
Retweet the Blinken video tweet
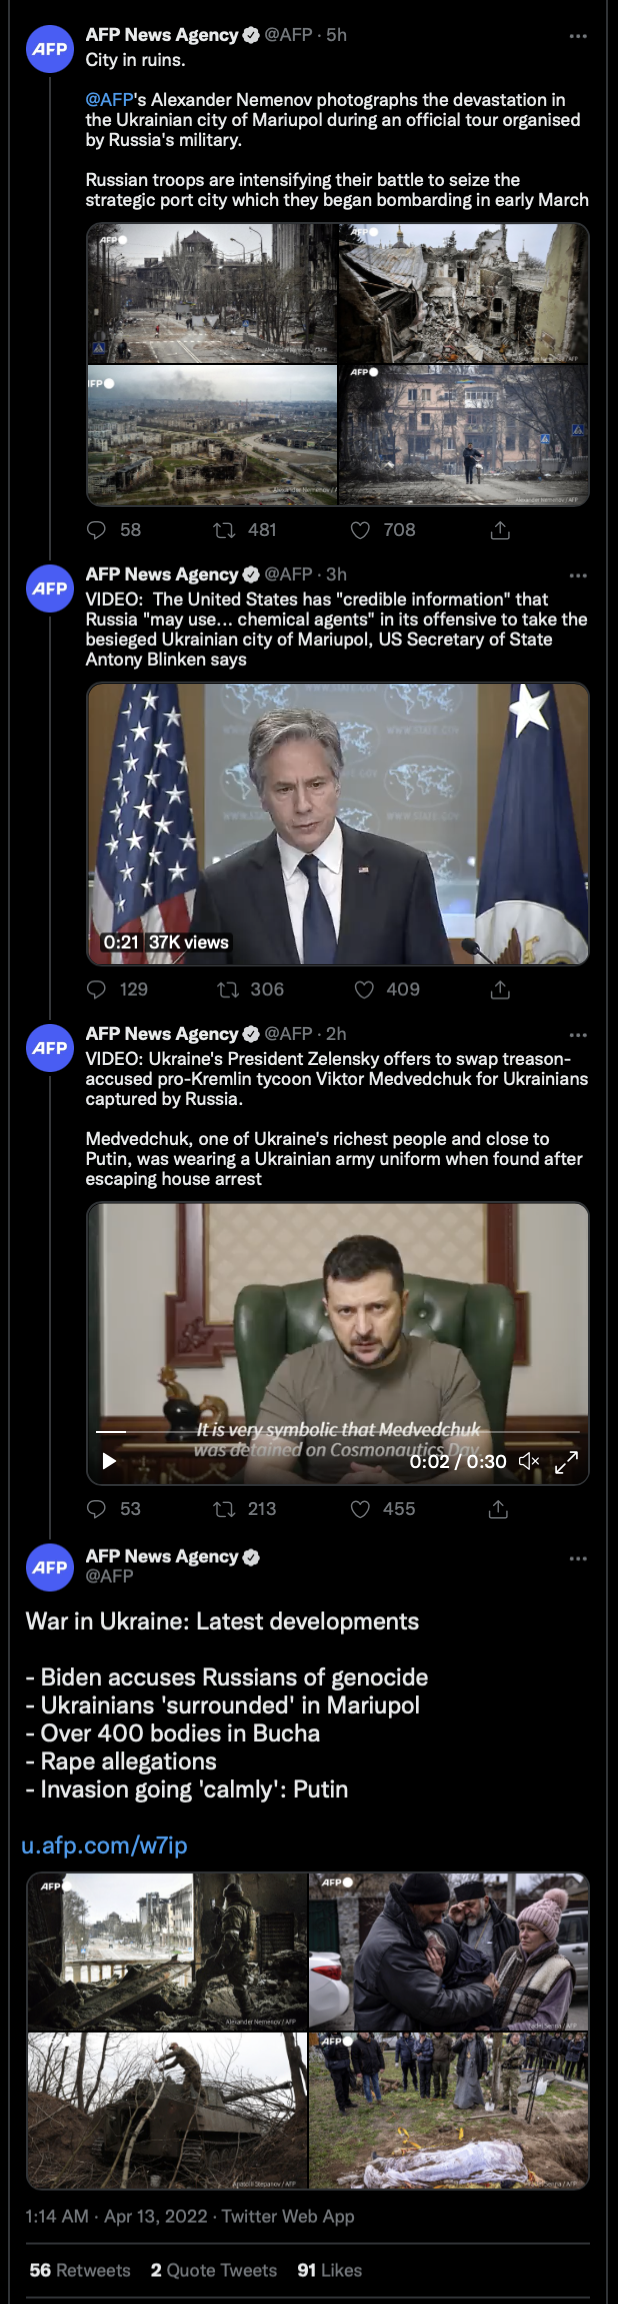pyautogui.click(x=228, y=989)
